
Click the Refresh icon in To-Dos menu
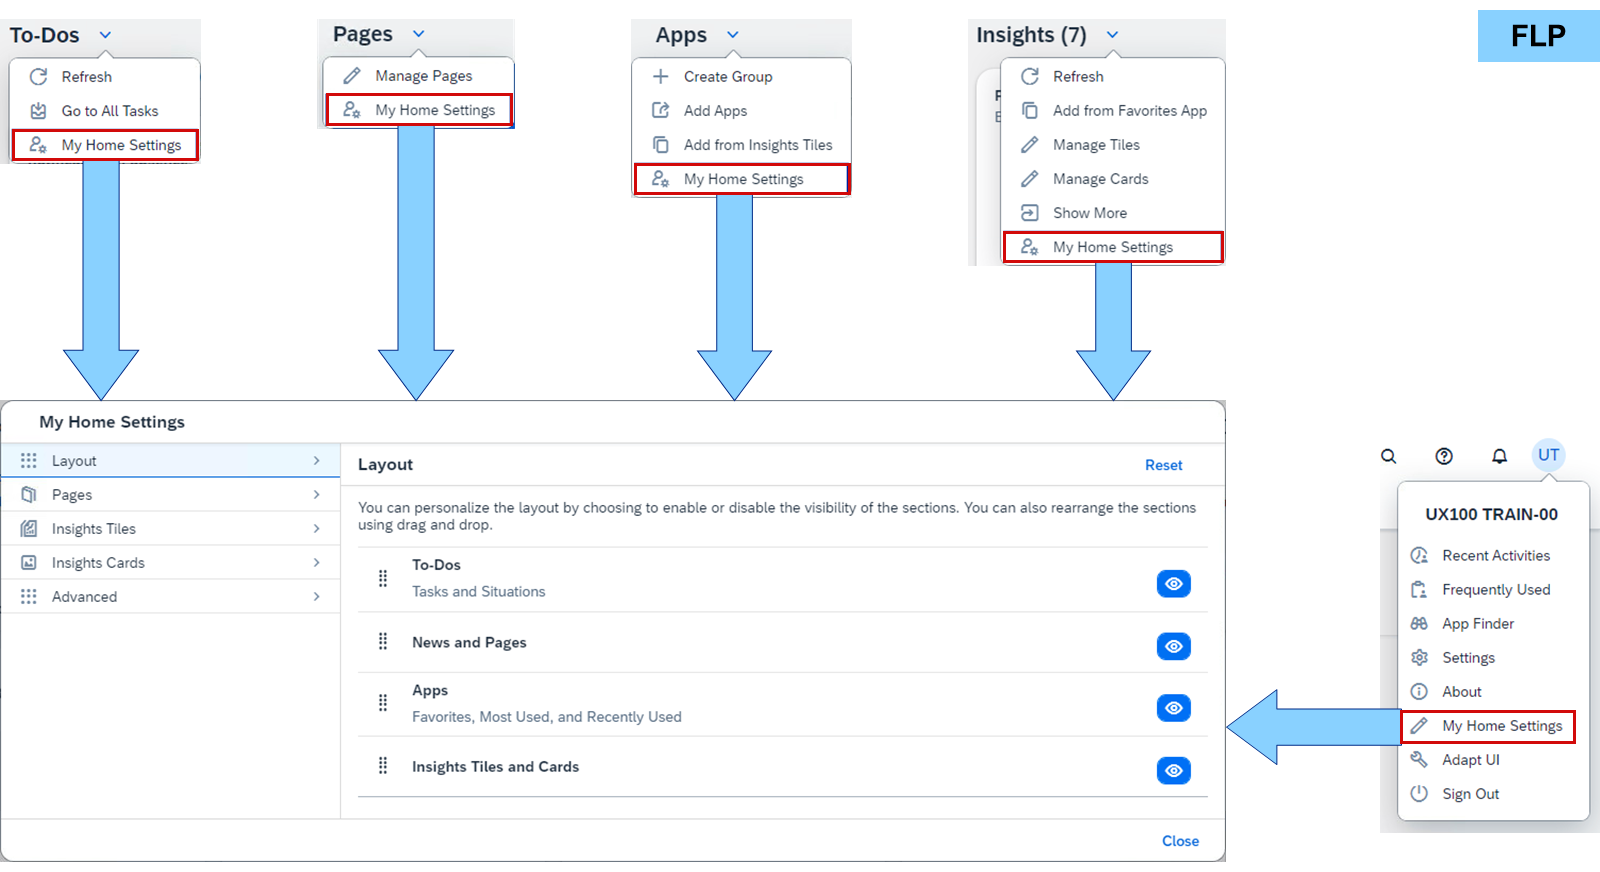coord(39,77)
